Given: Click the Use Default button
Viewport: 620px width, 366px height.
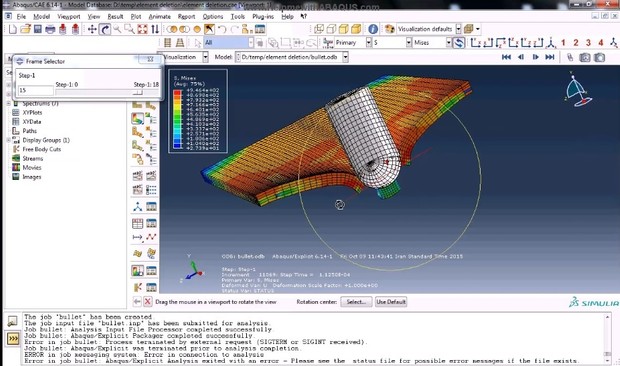Looking at the screenshot, I should 391,302.
